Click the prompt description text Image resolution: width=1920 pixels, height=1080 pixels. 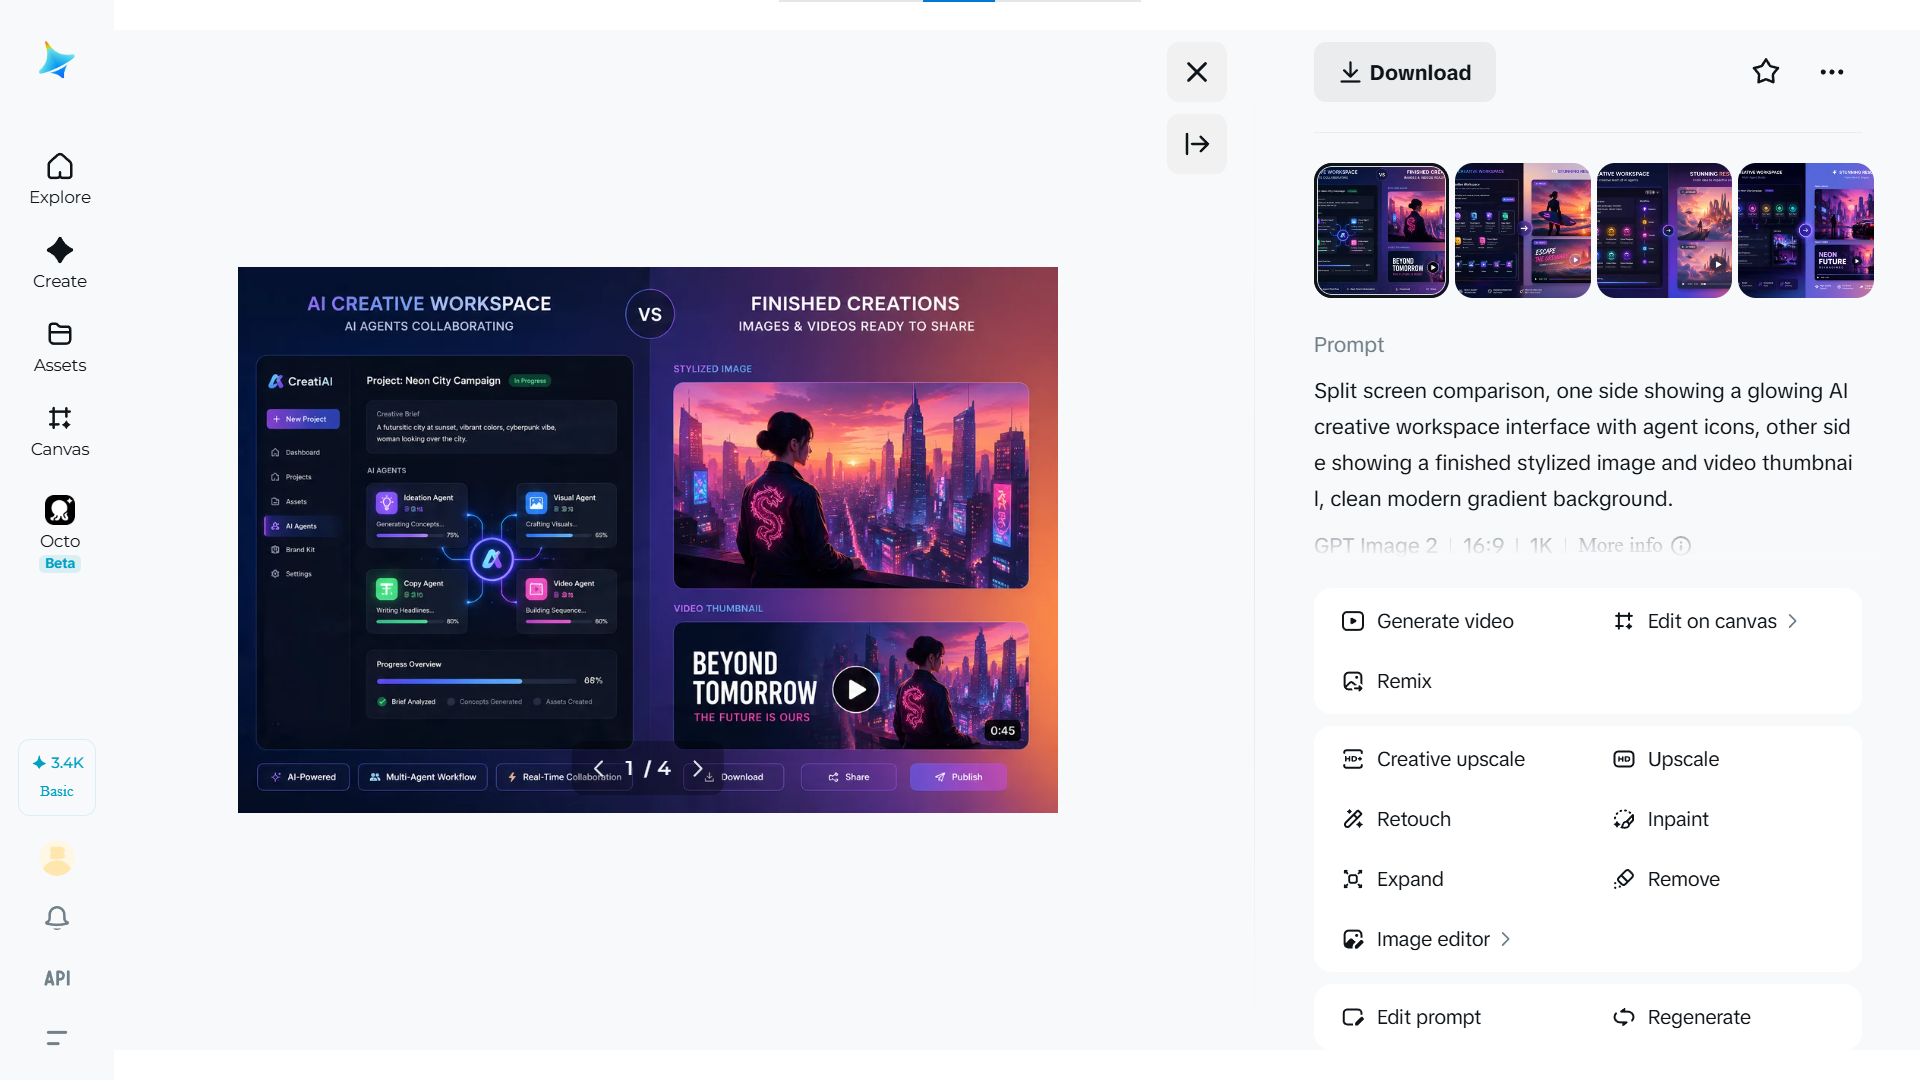(x=1583, y=445)
